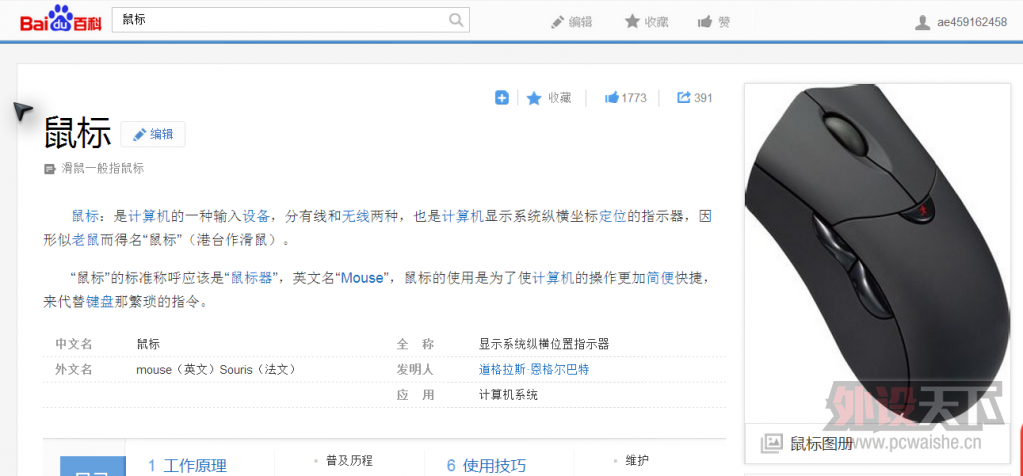
Task: Open the Mouse link
Action: (x=362, y=278)
